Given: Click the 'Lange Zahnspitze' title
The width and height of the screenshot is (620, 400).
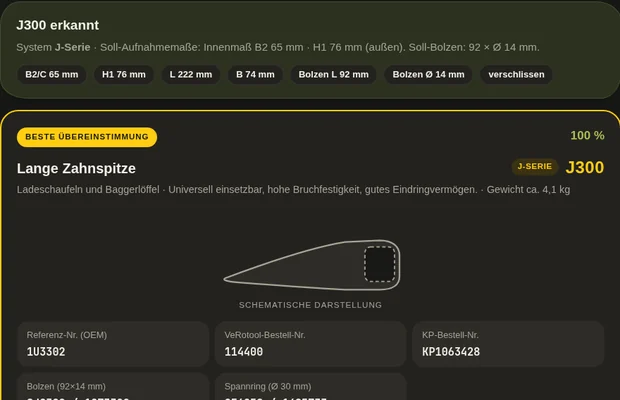Looking at the screenshot, I should pos(76,168).
